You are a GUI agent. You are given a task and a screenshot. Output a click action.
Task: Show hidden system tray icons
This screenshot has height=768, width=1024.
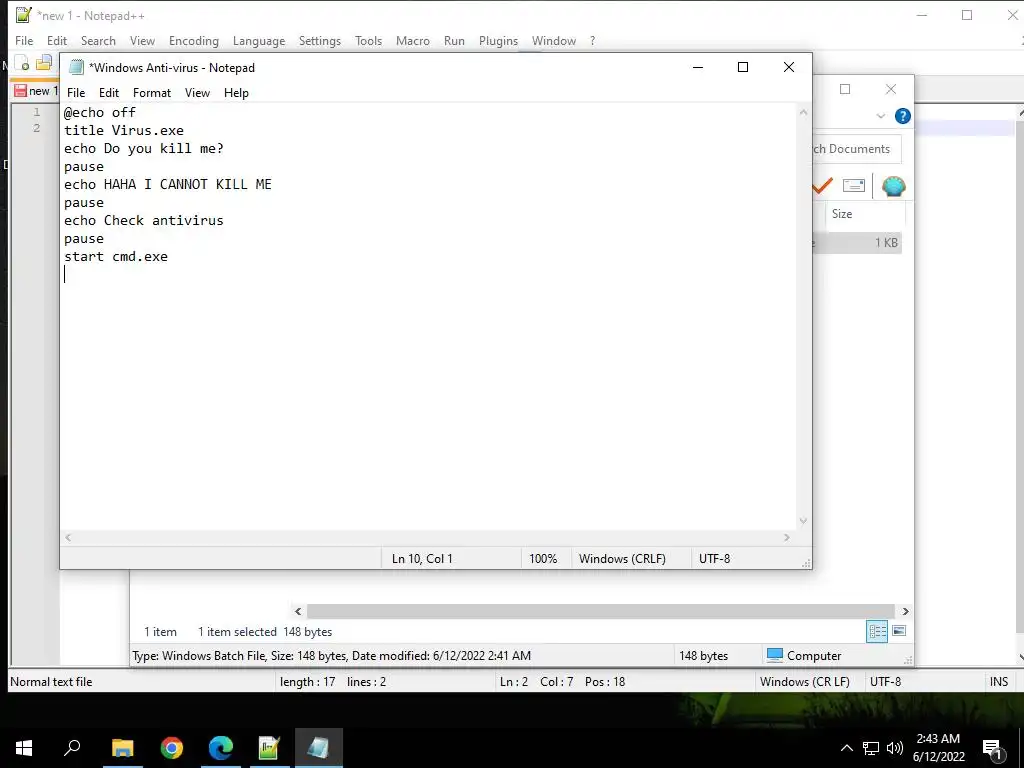coord(846,748)
